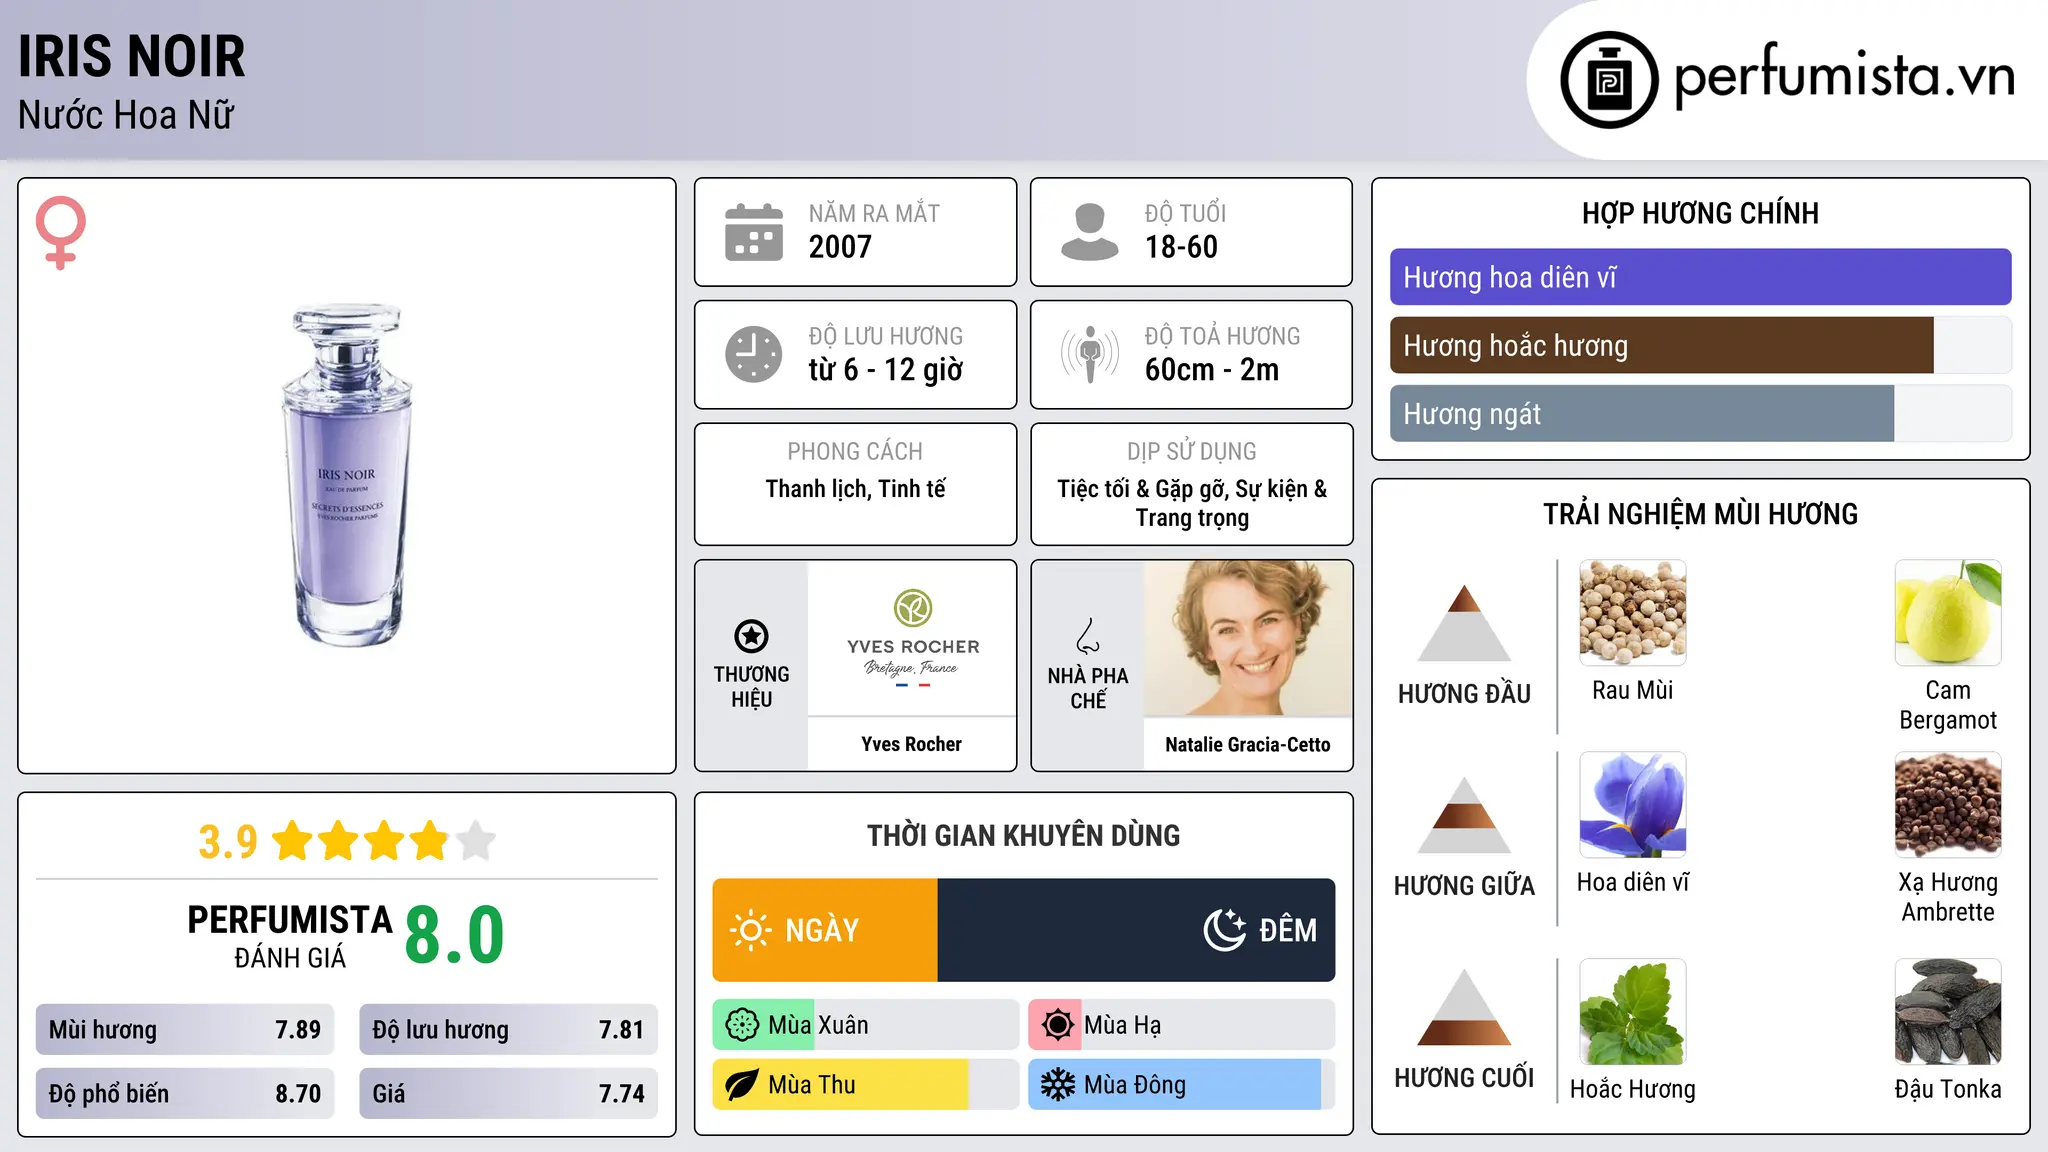Click the Hương hoắc hương accord bar
Viewport: 2048px width, 1152px height.
coord(1700,346)
